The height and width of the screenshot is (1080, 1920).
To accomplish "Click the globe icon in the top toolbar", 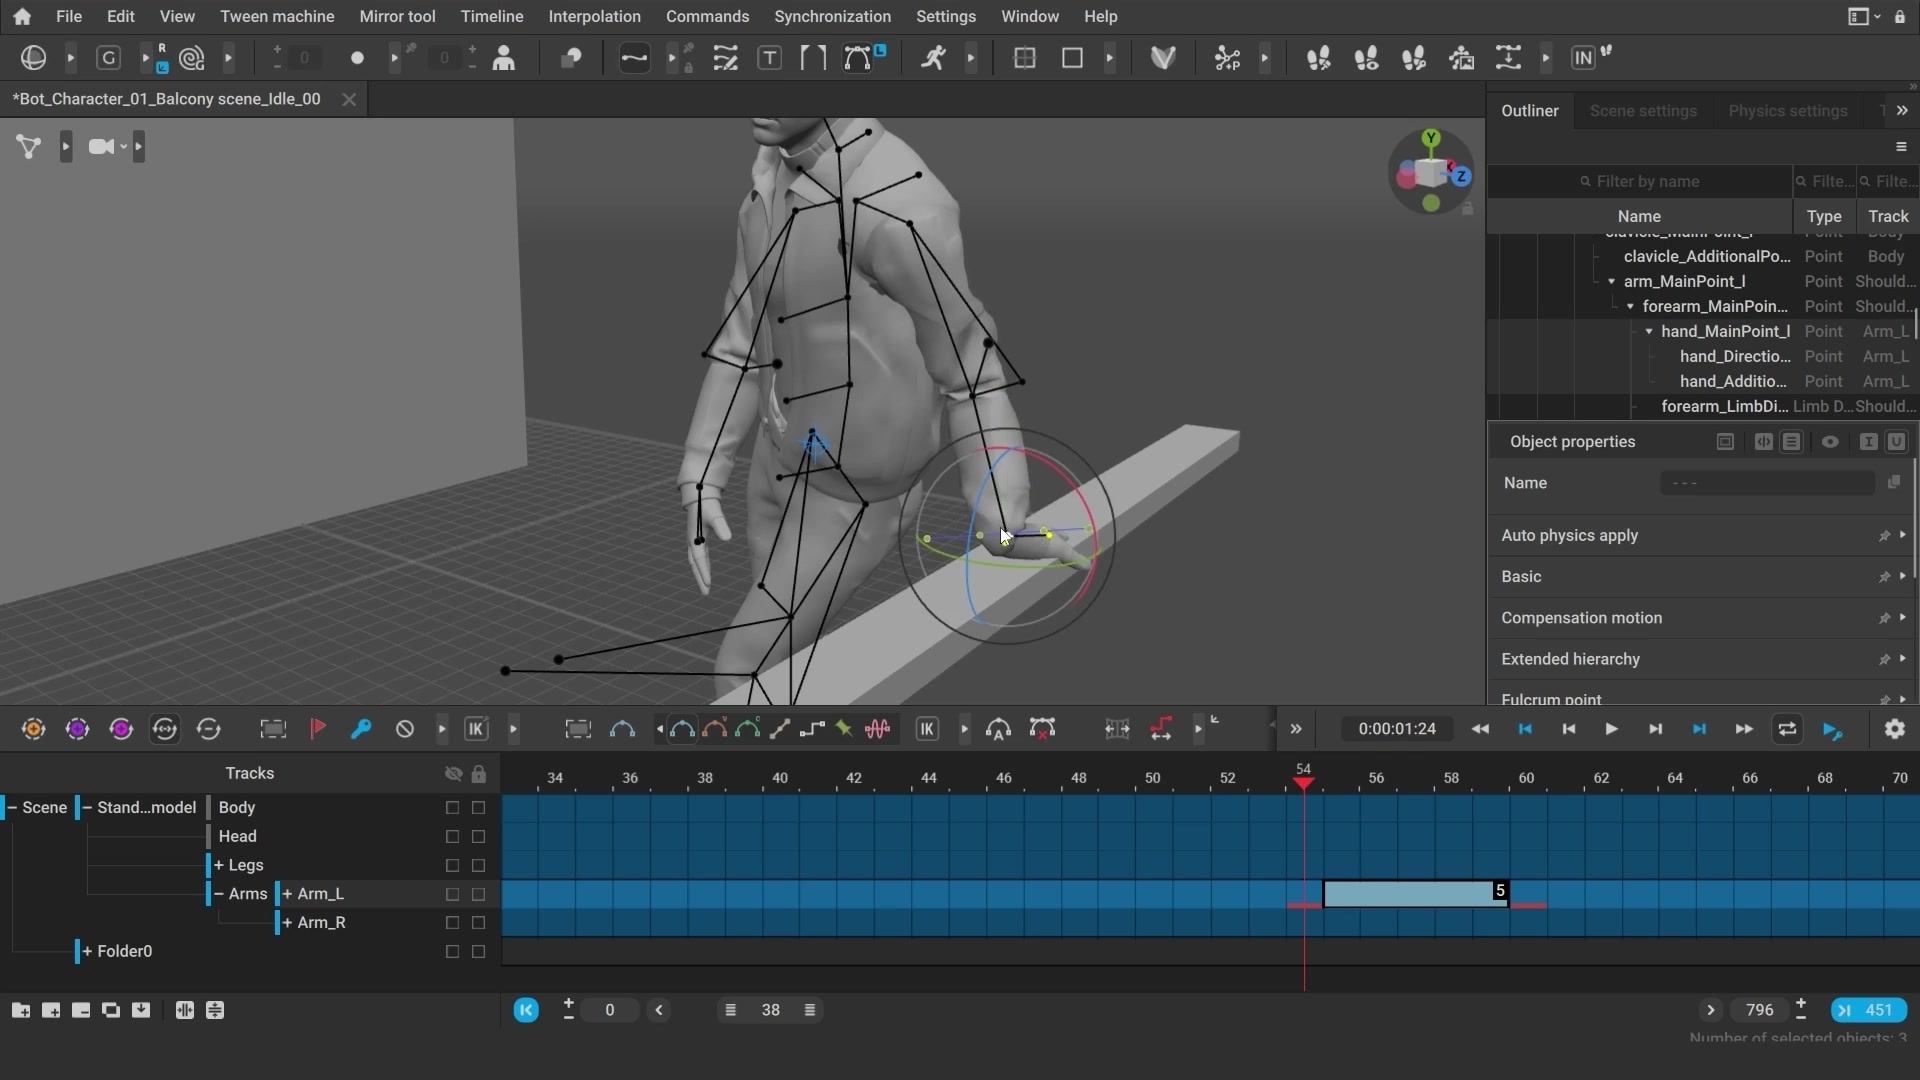I will tap(33, 58).
